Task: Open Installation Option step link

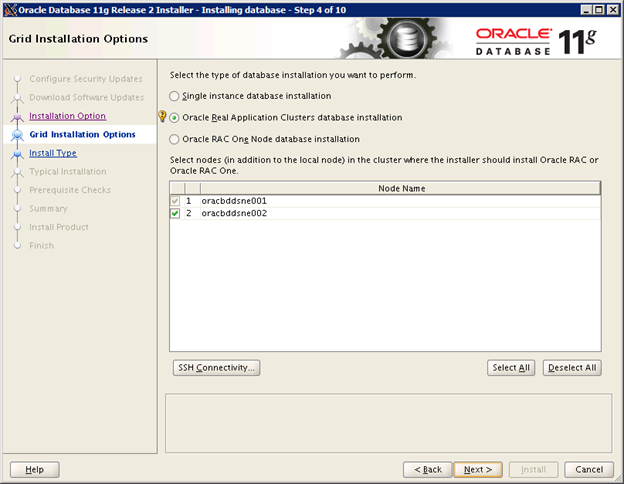Action: 68,116
